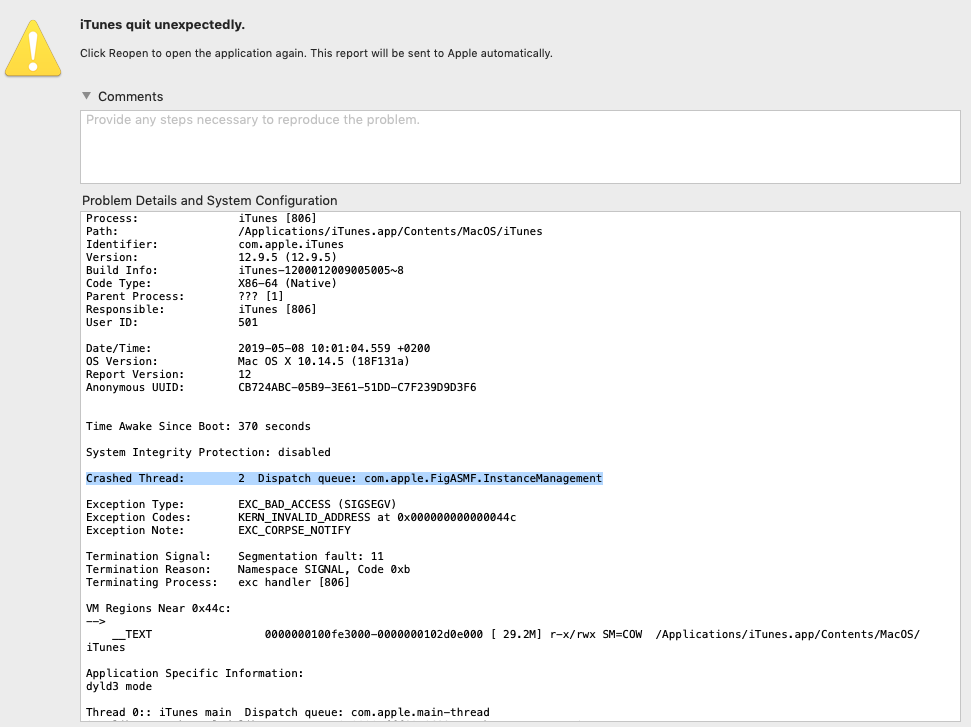Click the 'Time Awake Since Boot: 370 seconds' line
Viewport: 971px width, 727px height.
click(198, 426)
